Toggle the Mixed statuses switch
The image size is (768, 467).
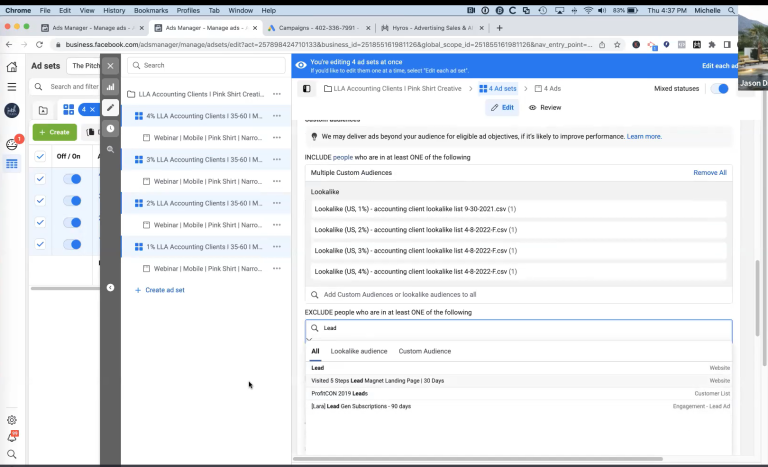(719, 89)
